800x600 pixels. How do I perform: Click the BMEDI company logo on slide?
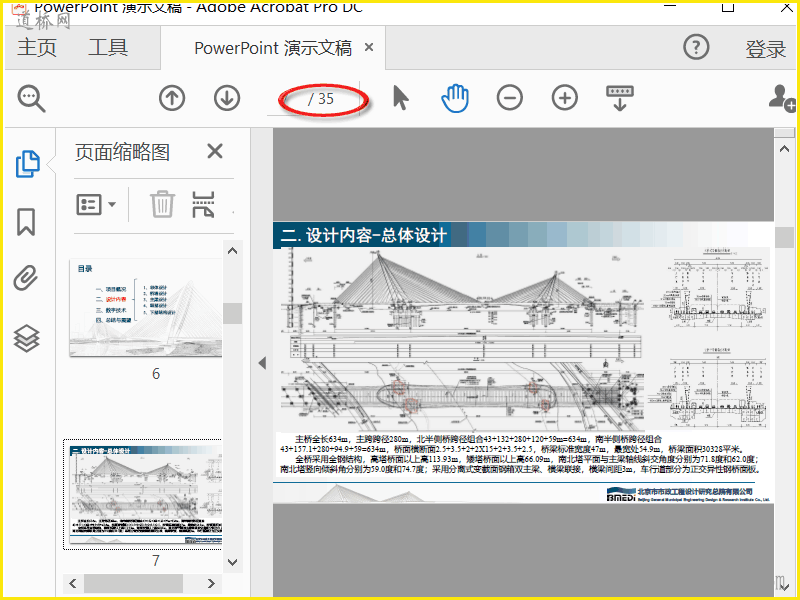pos(620,494)
